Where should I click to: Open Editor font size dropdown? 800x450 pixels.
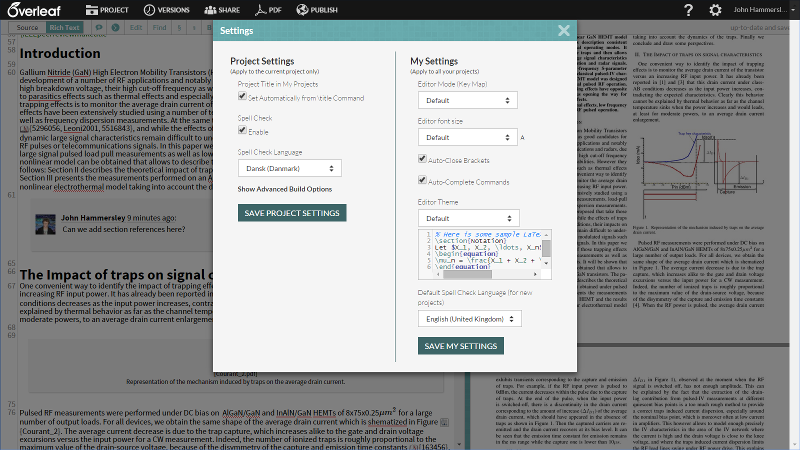[x=467, y=137]
